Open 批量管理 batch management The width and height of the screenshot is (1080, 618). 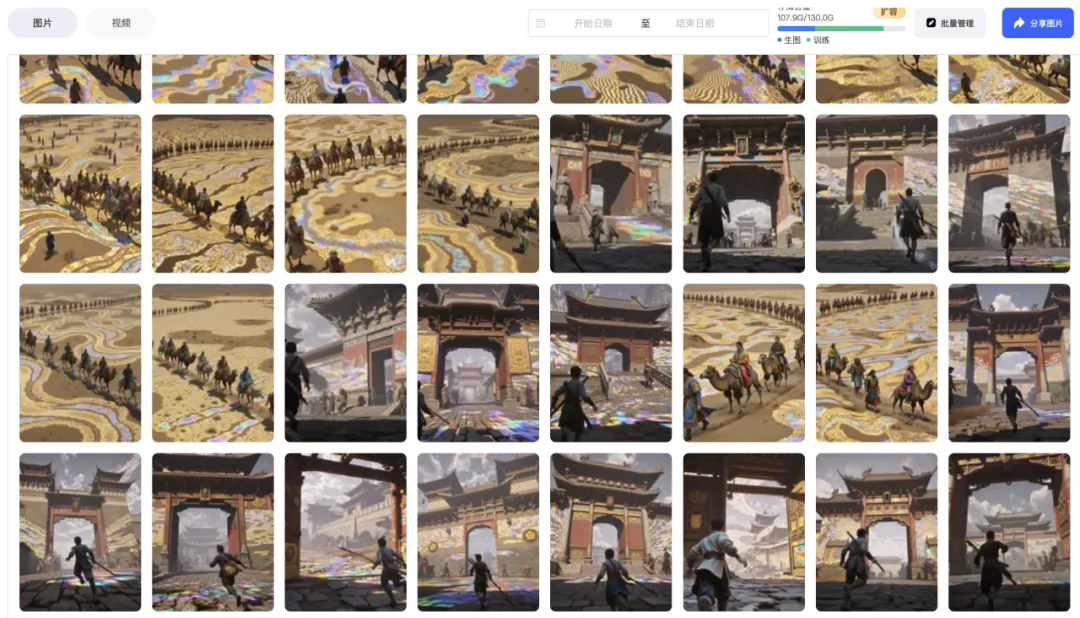(949, 22)
